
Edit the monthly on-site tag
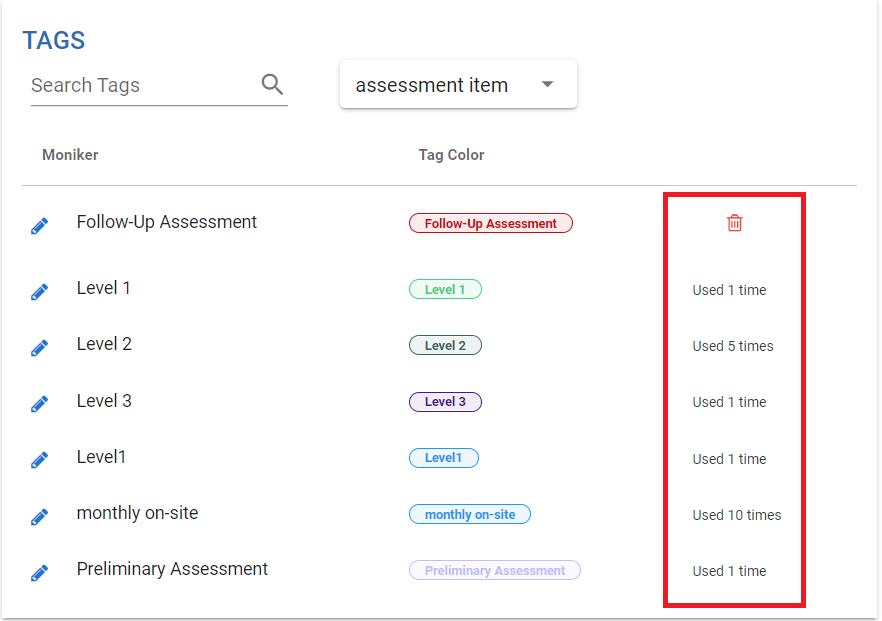(x=39, y=517)
